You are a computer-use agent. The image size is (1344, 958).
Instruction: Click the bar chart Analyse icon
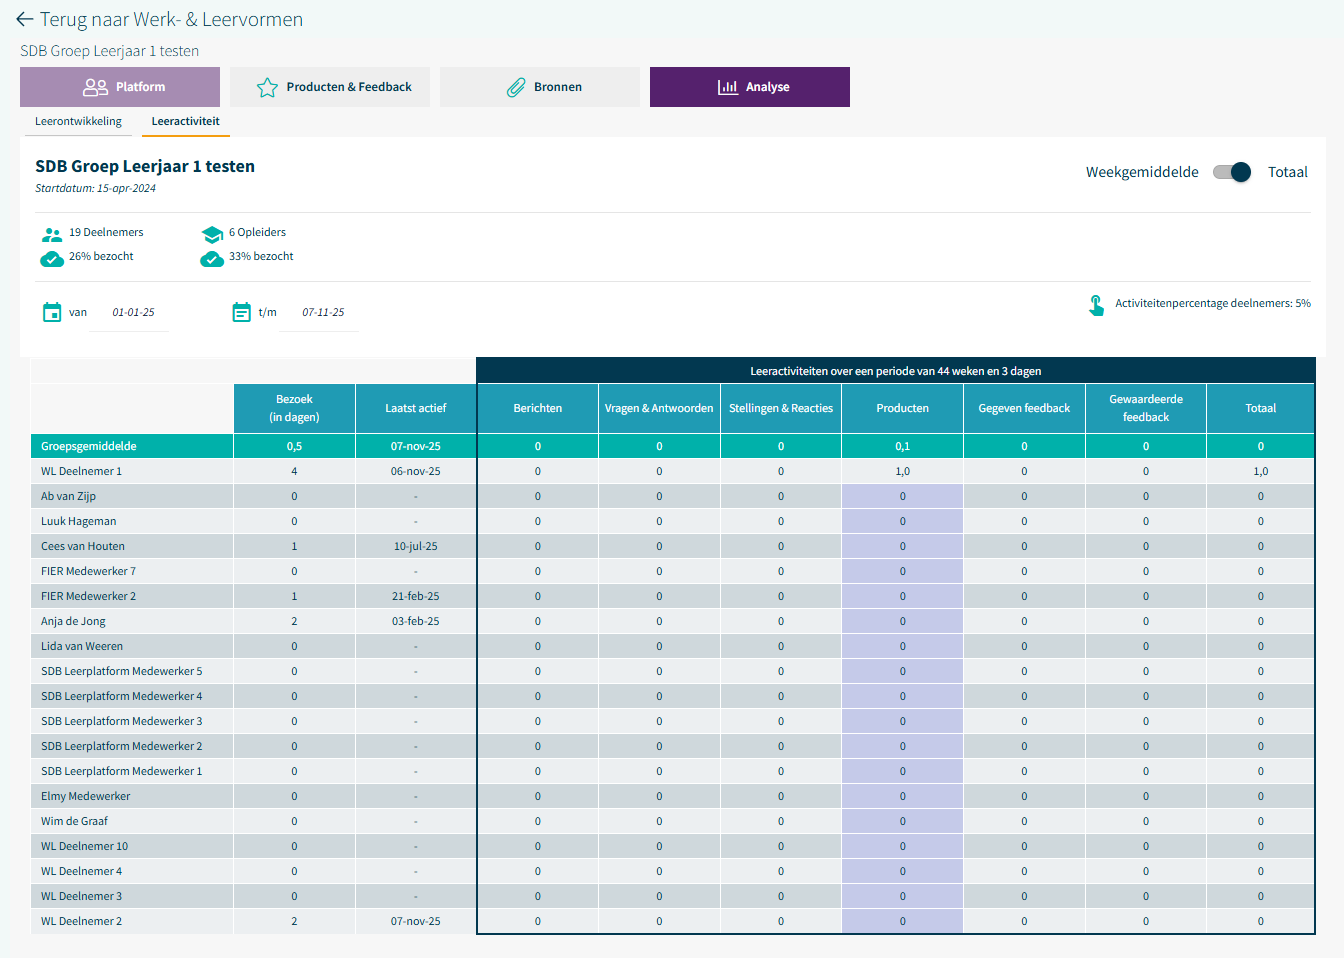[x=727, y=88]
